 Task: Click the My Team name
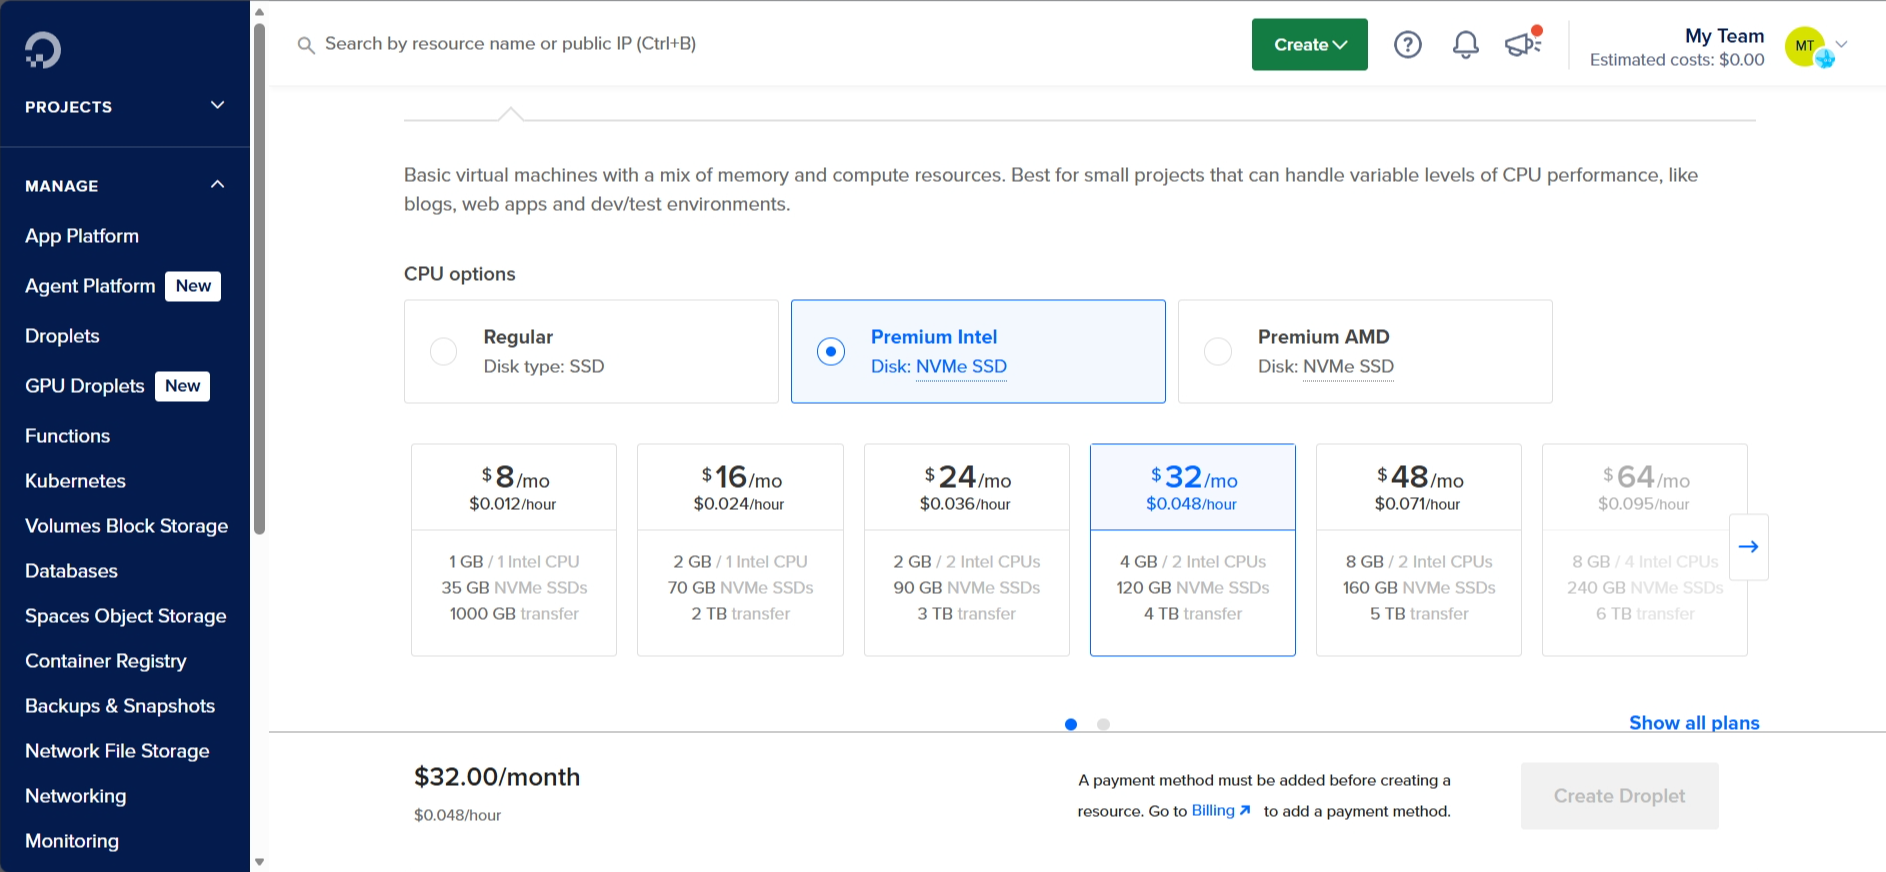click(1724, 36)
